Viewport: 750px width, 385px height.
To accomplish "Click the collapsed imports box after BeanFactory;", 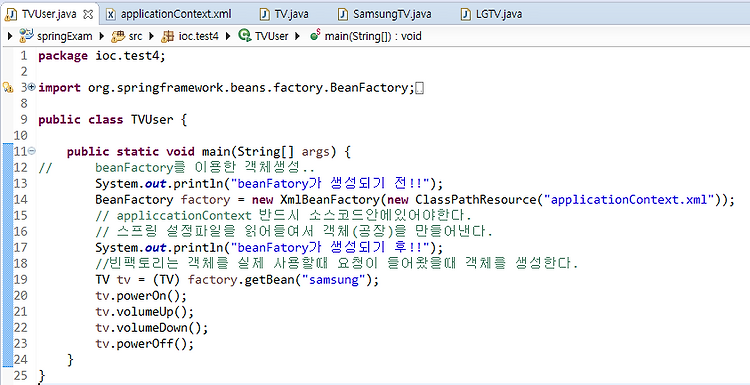I will pyautogui.click(x=420, y=88).
